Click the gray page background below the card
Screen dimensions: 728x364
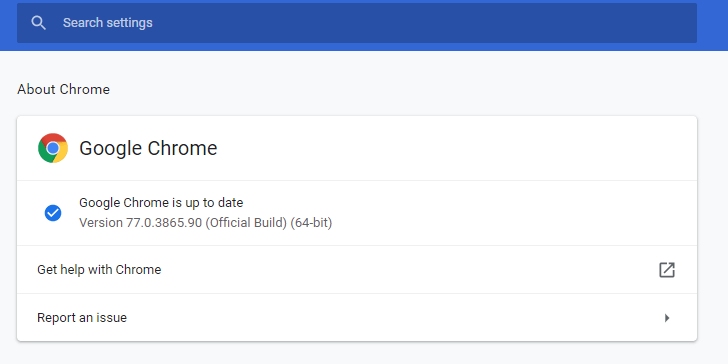(357, 354)
